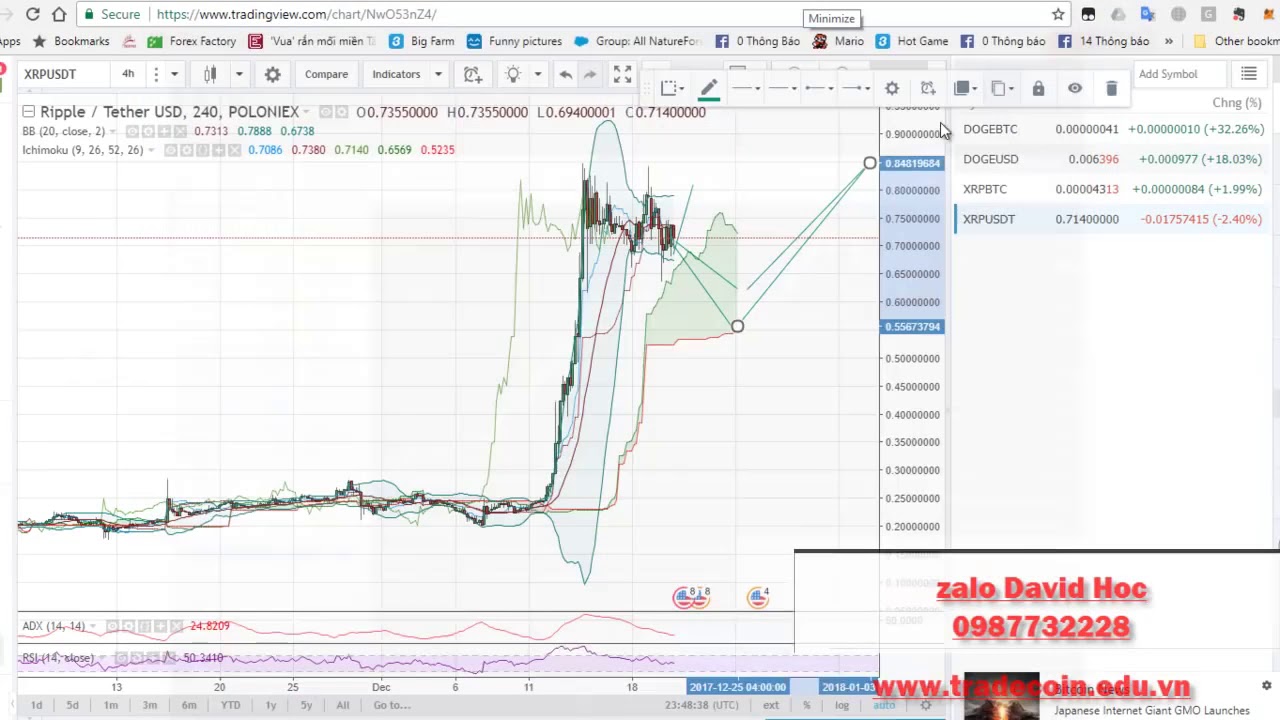Add alert on drawing from floating toolbar

tap(928, 88)
